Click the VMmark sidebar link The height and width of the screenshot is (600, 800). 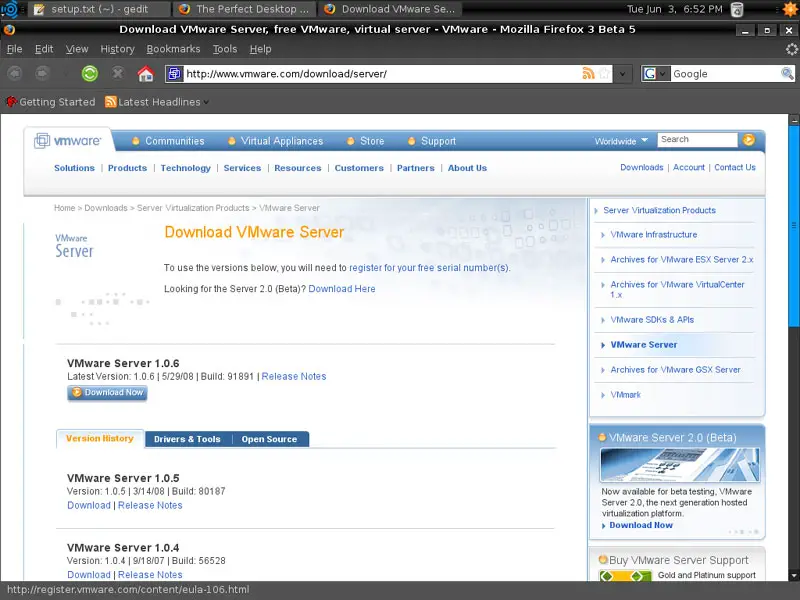point(626,395)
